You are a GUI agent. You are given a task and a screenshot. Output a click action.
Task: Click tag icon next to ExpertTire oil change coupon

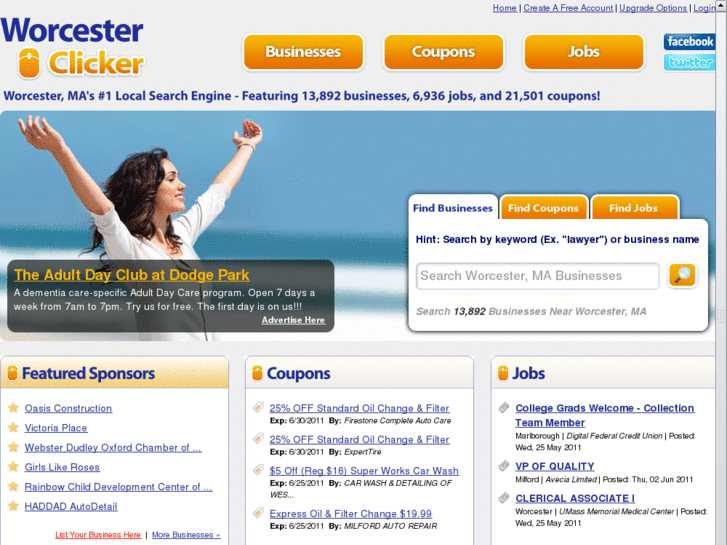pyautogui.click(x=258, y=438)
